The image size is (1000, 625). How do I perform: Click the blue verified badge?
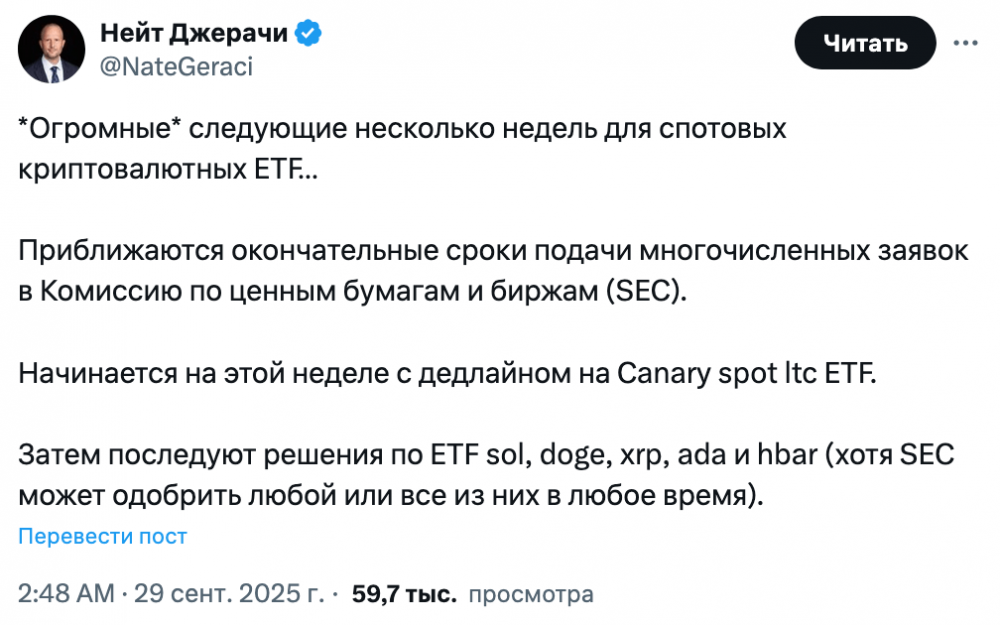(309, 34)
